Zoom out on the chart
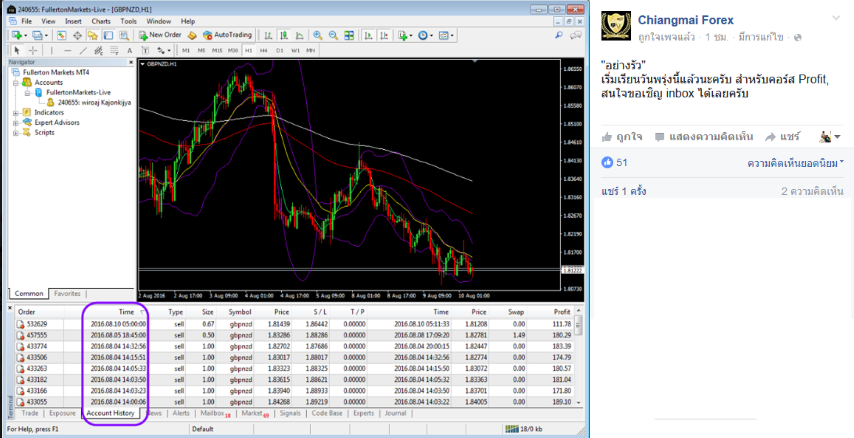 [333, 35]
